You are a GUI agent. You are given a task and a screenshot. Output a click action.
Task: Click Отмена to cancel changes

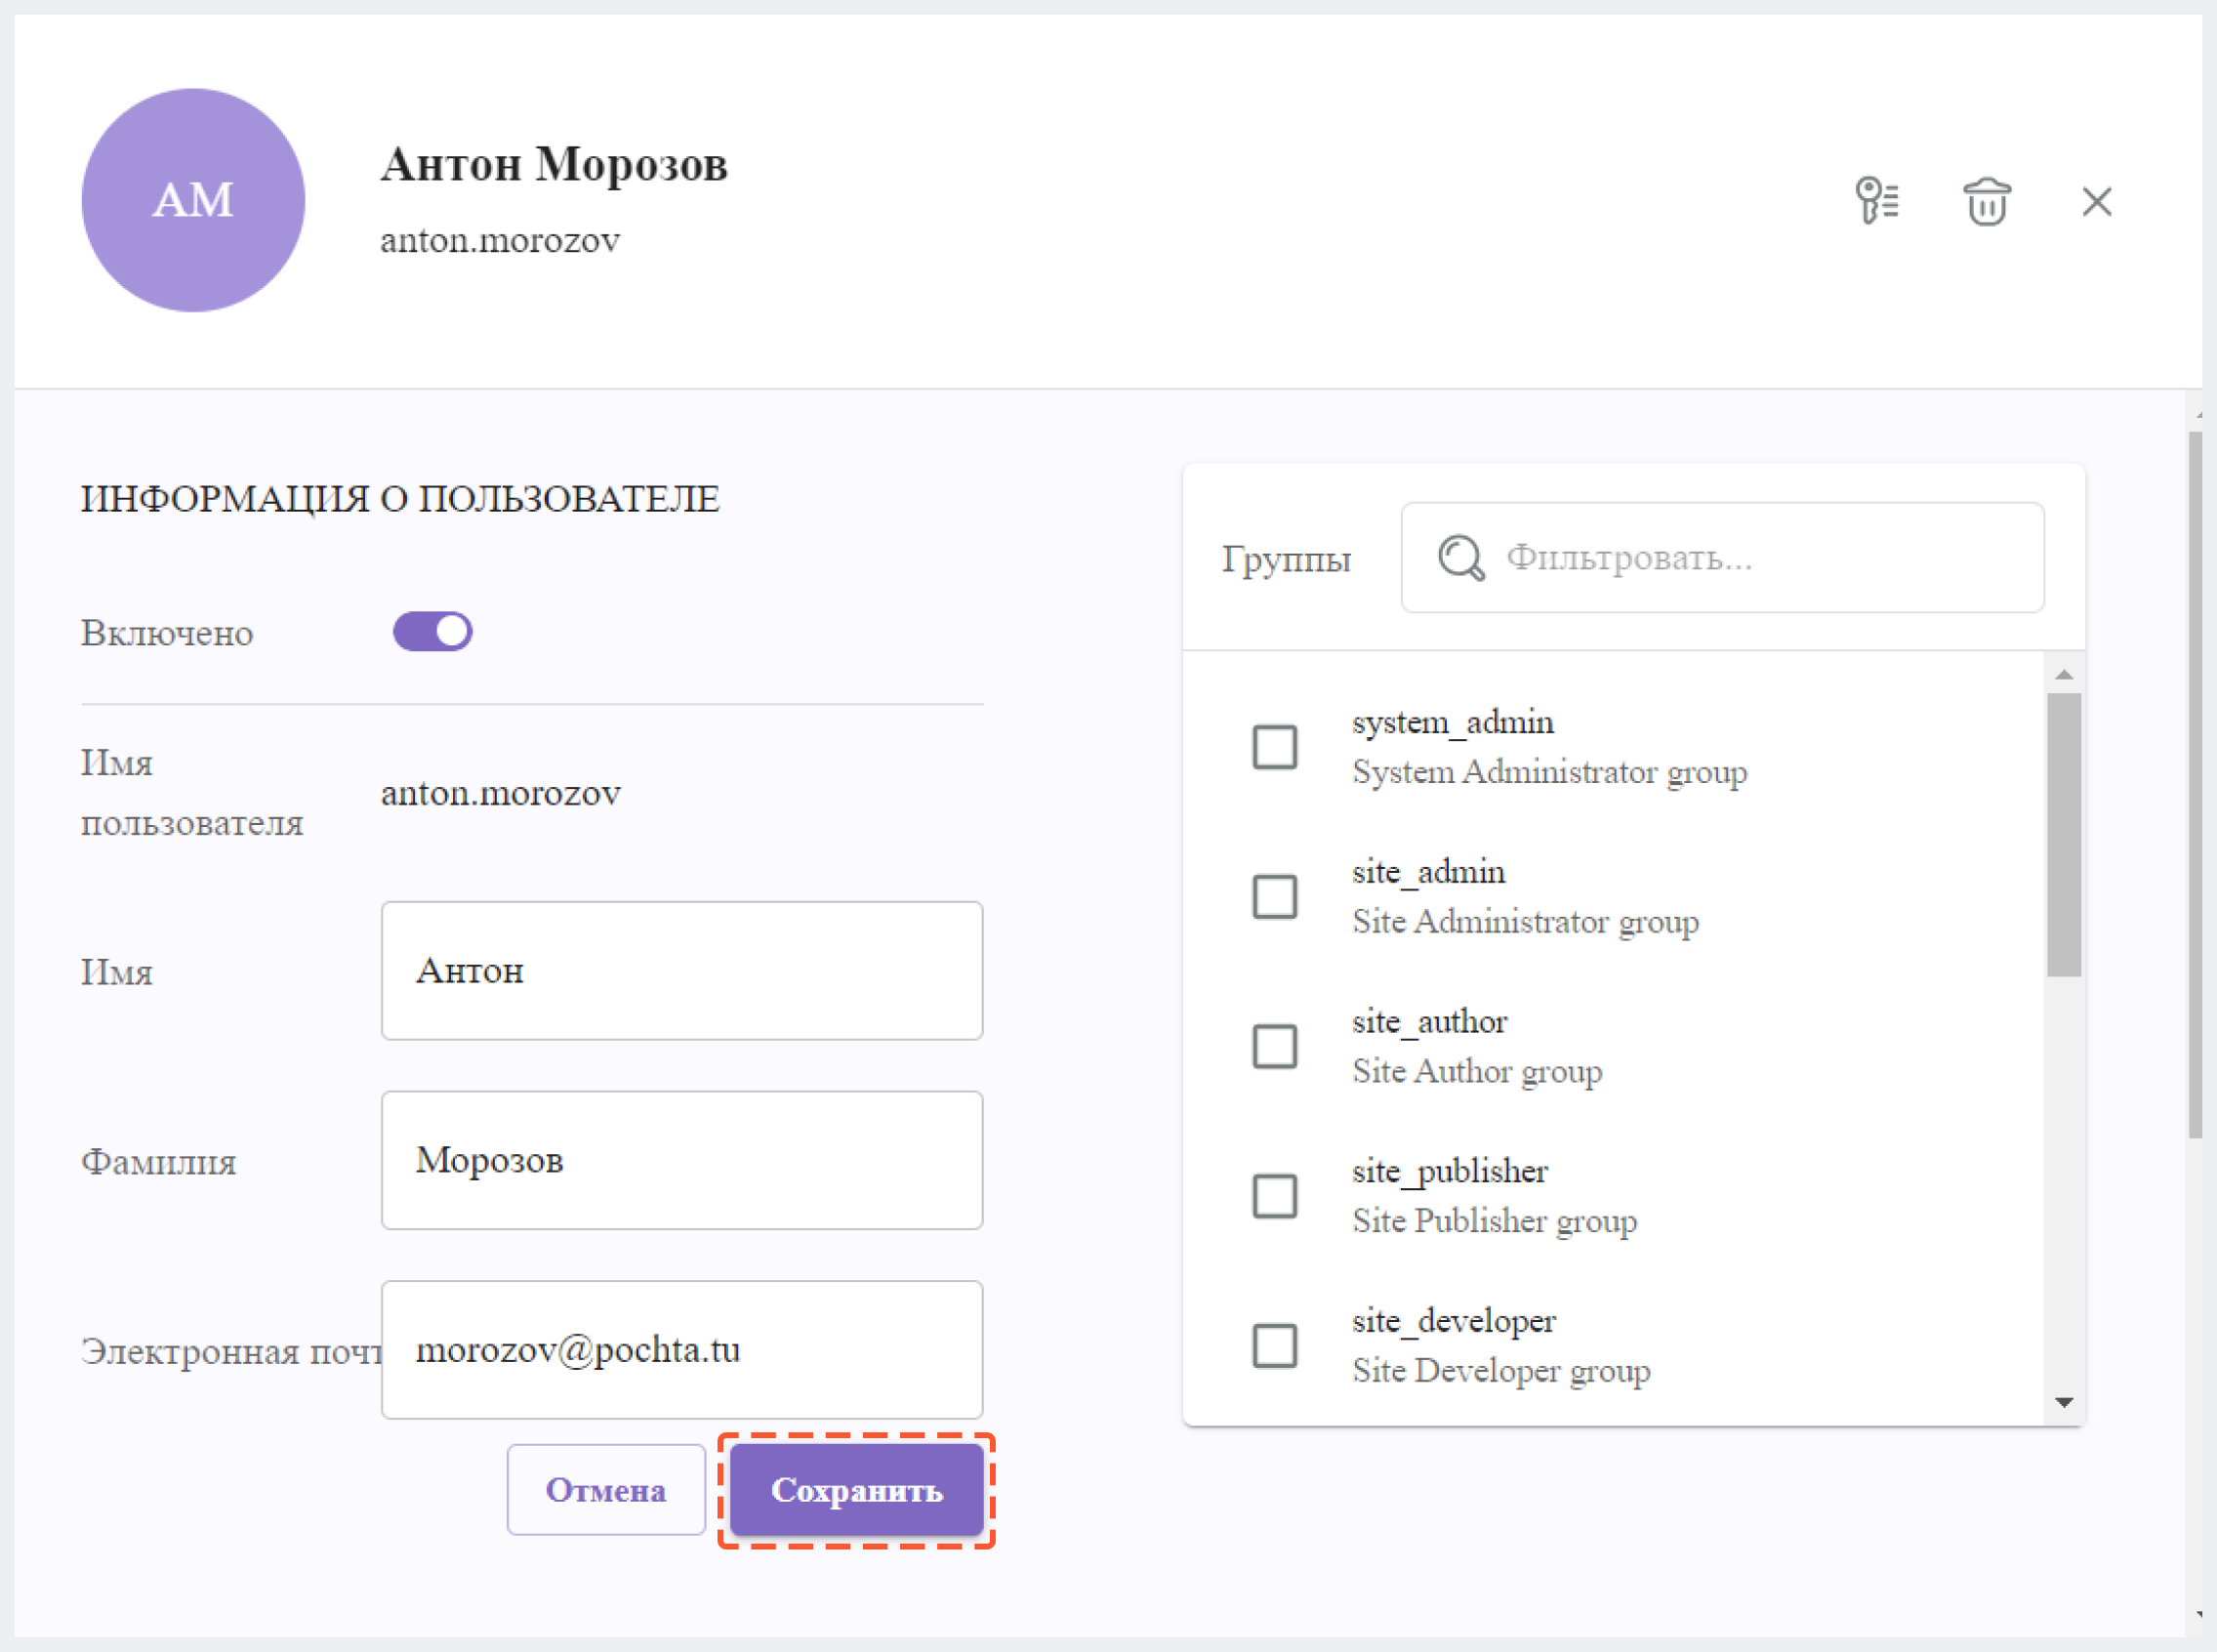pos(605,1489)
